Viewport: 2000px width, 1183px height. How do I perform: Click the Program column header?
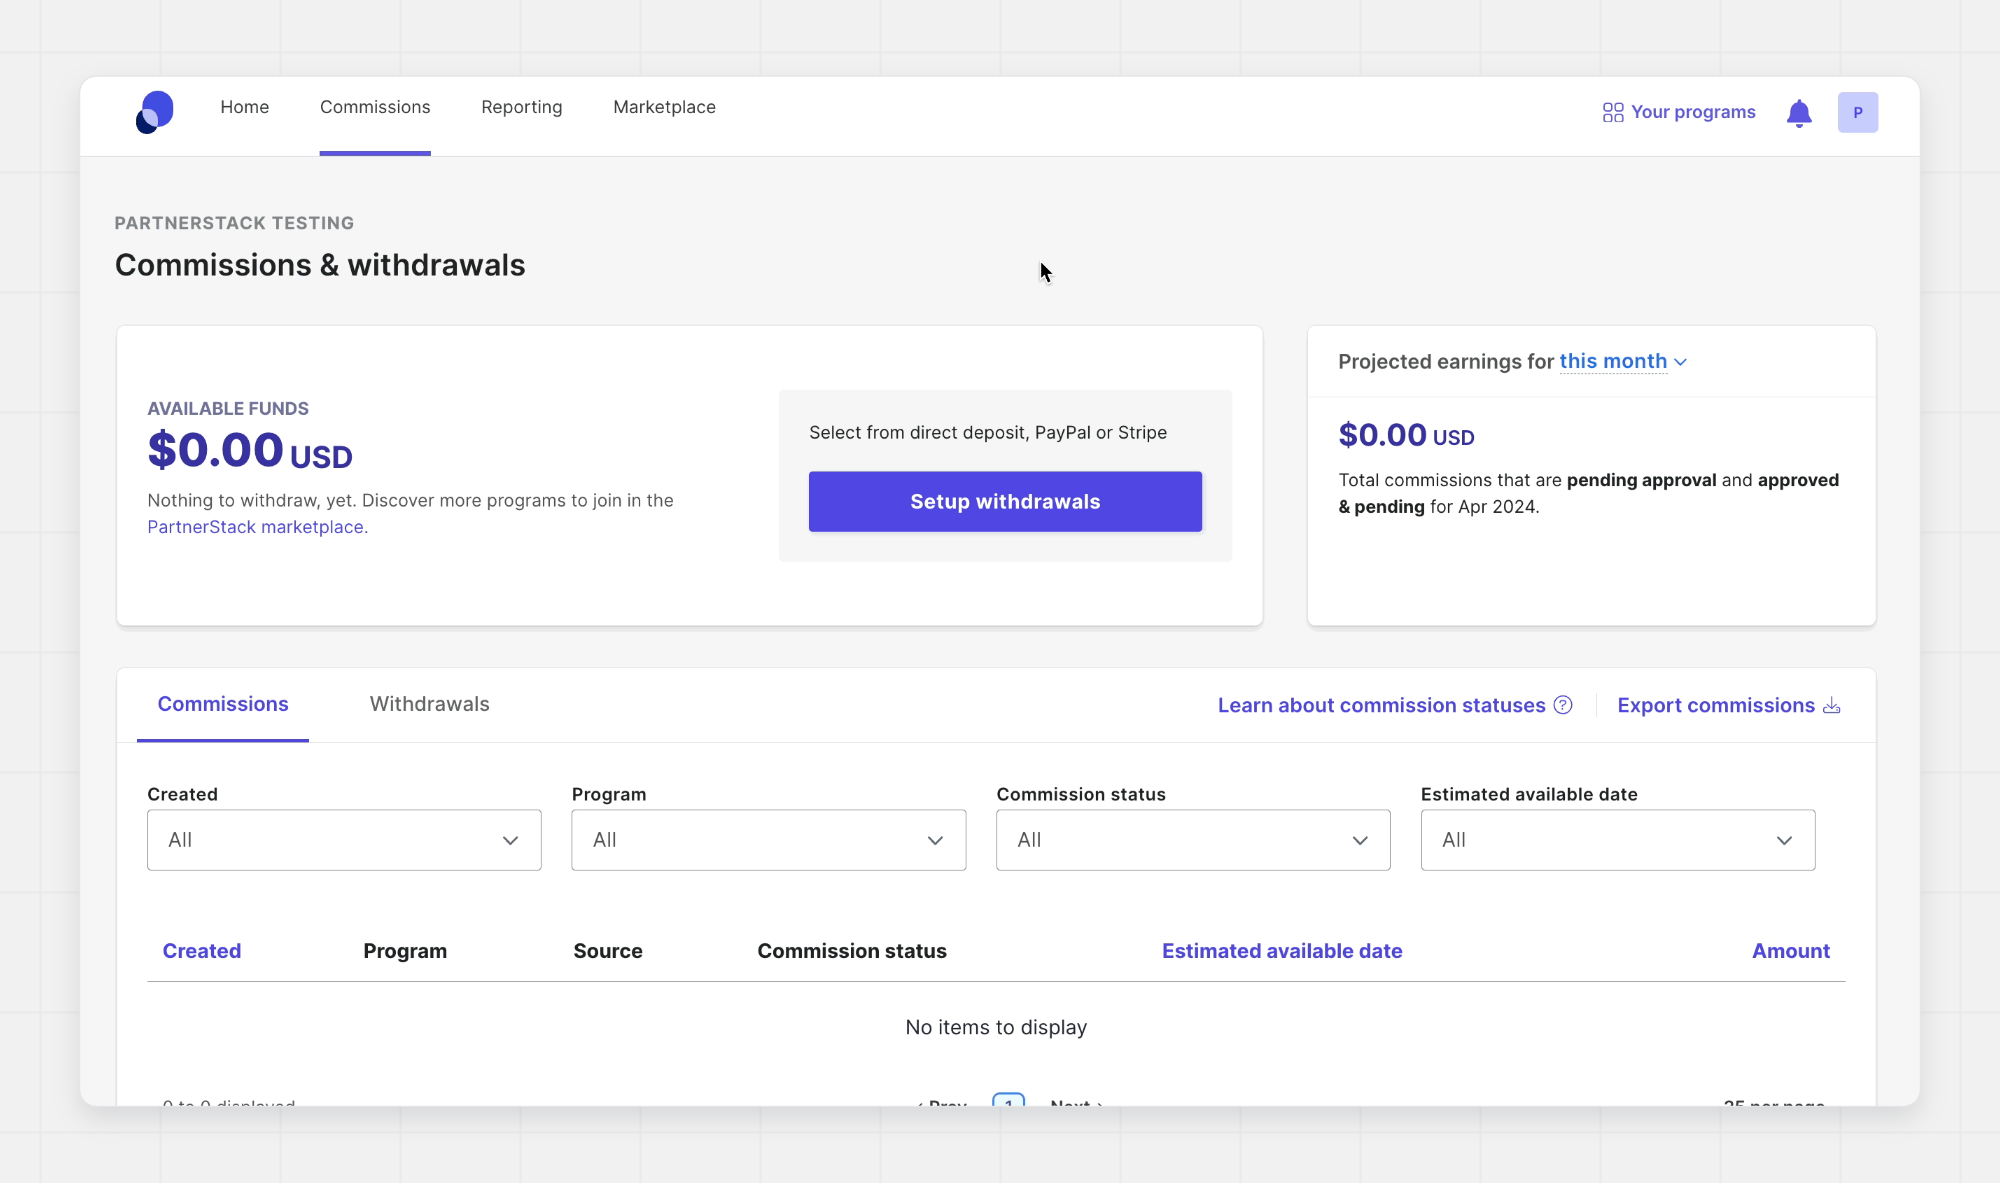point(405,951)
